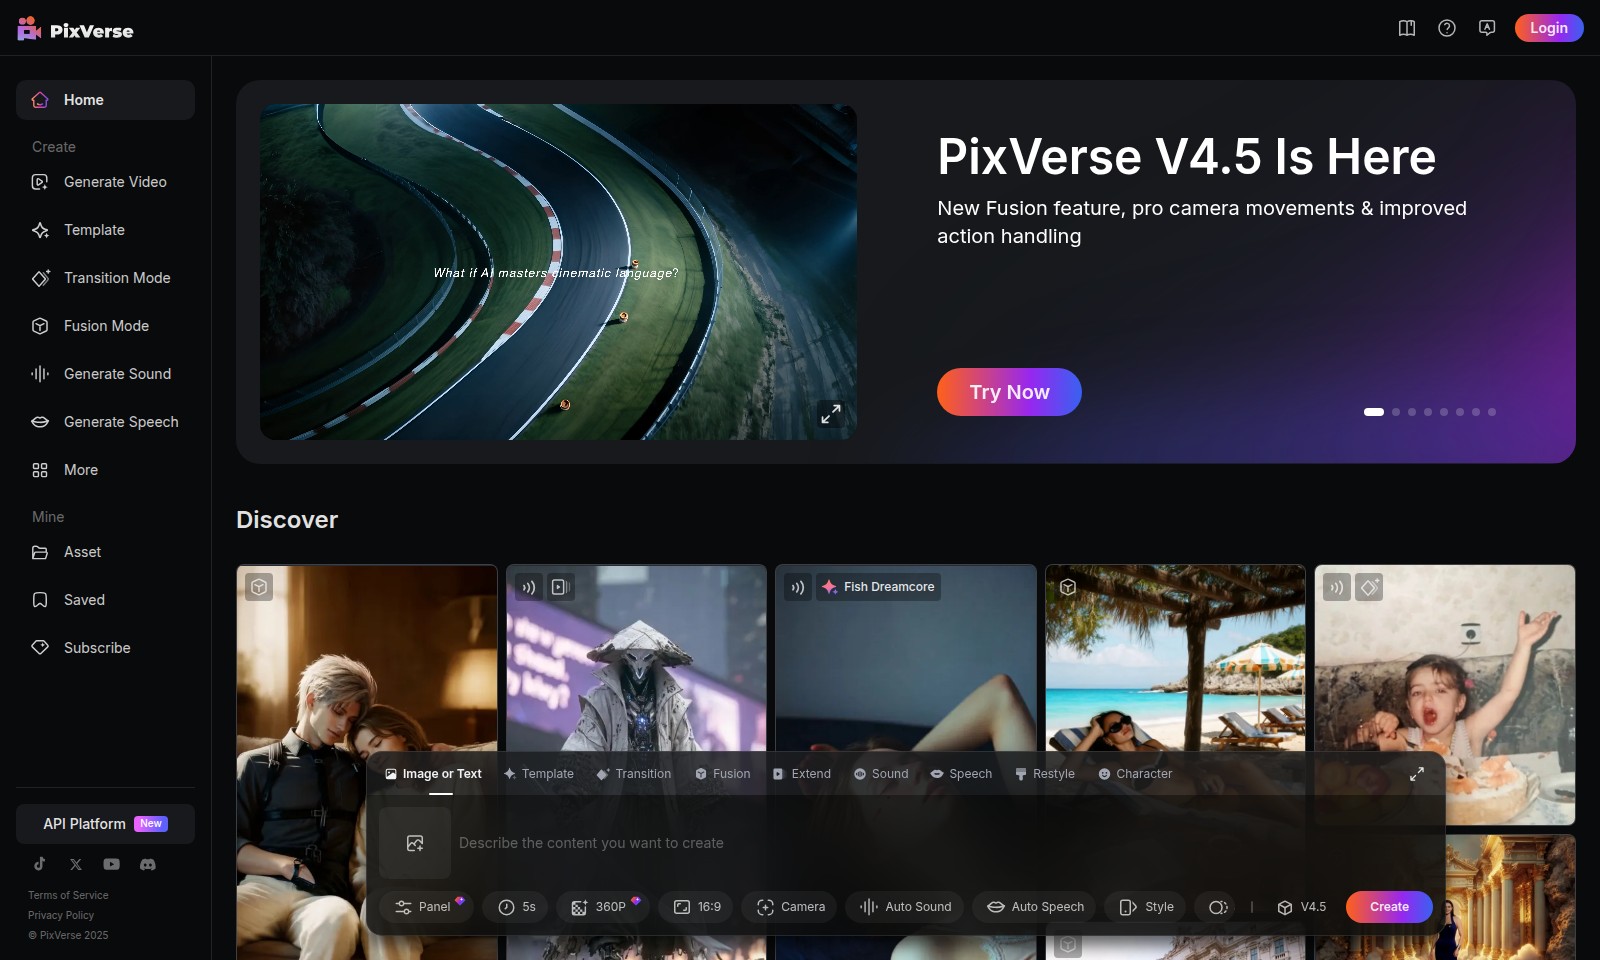Open the V4.5 model version selector
Viewport: 1600px width, 960px height.
(x=1302, y=907)
